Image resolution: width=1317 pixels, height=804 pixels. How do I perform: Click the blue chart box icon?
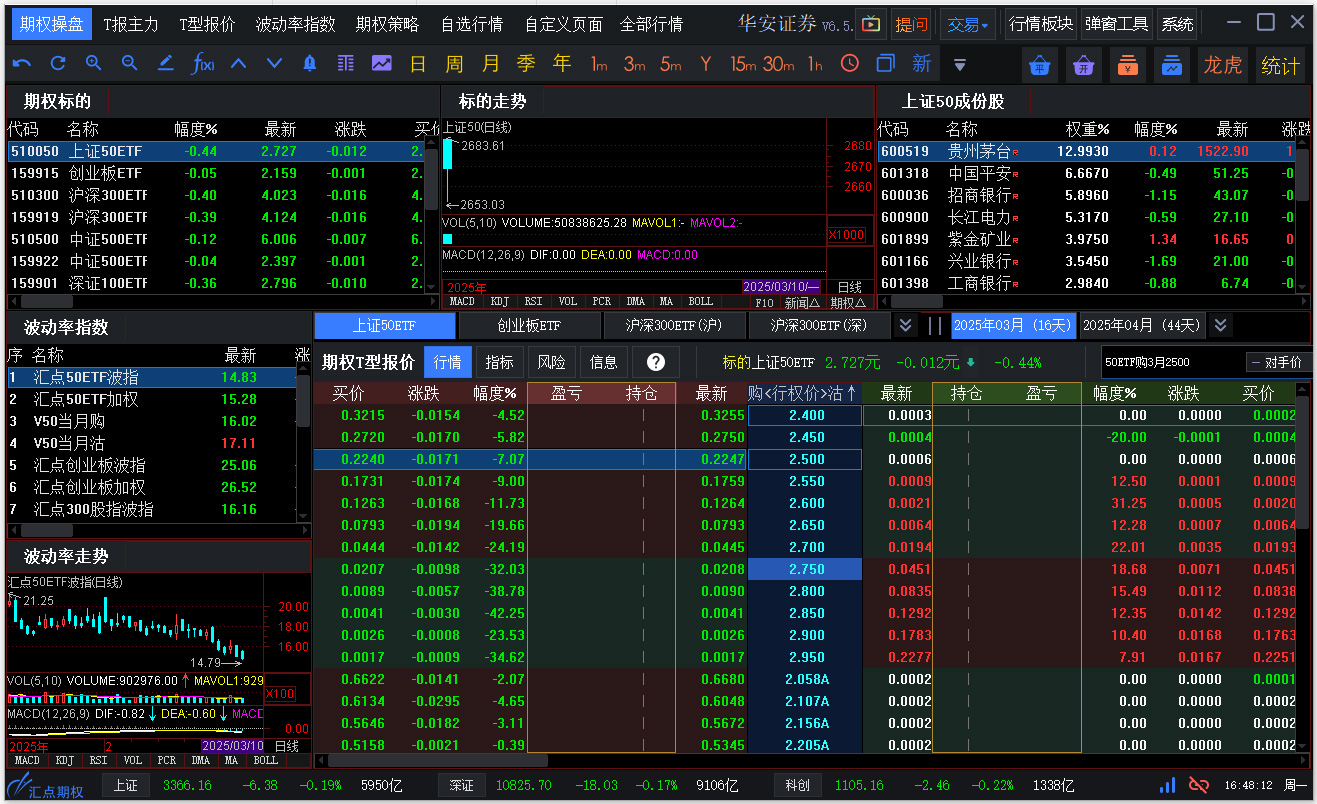1172,66
